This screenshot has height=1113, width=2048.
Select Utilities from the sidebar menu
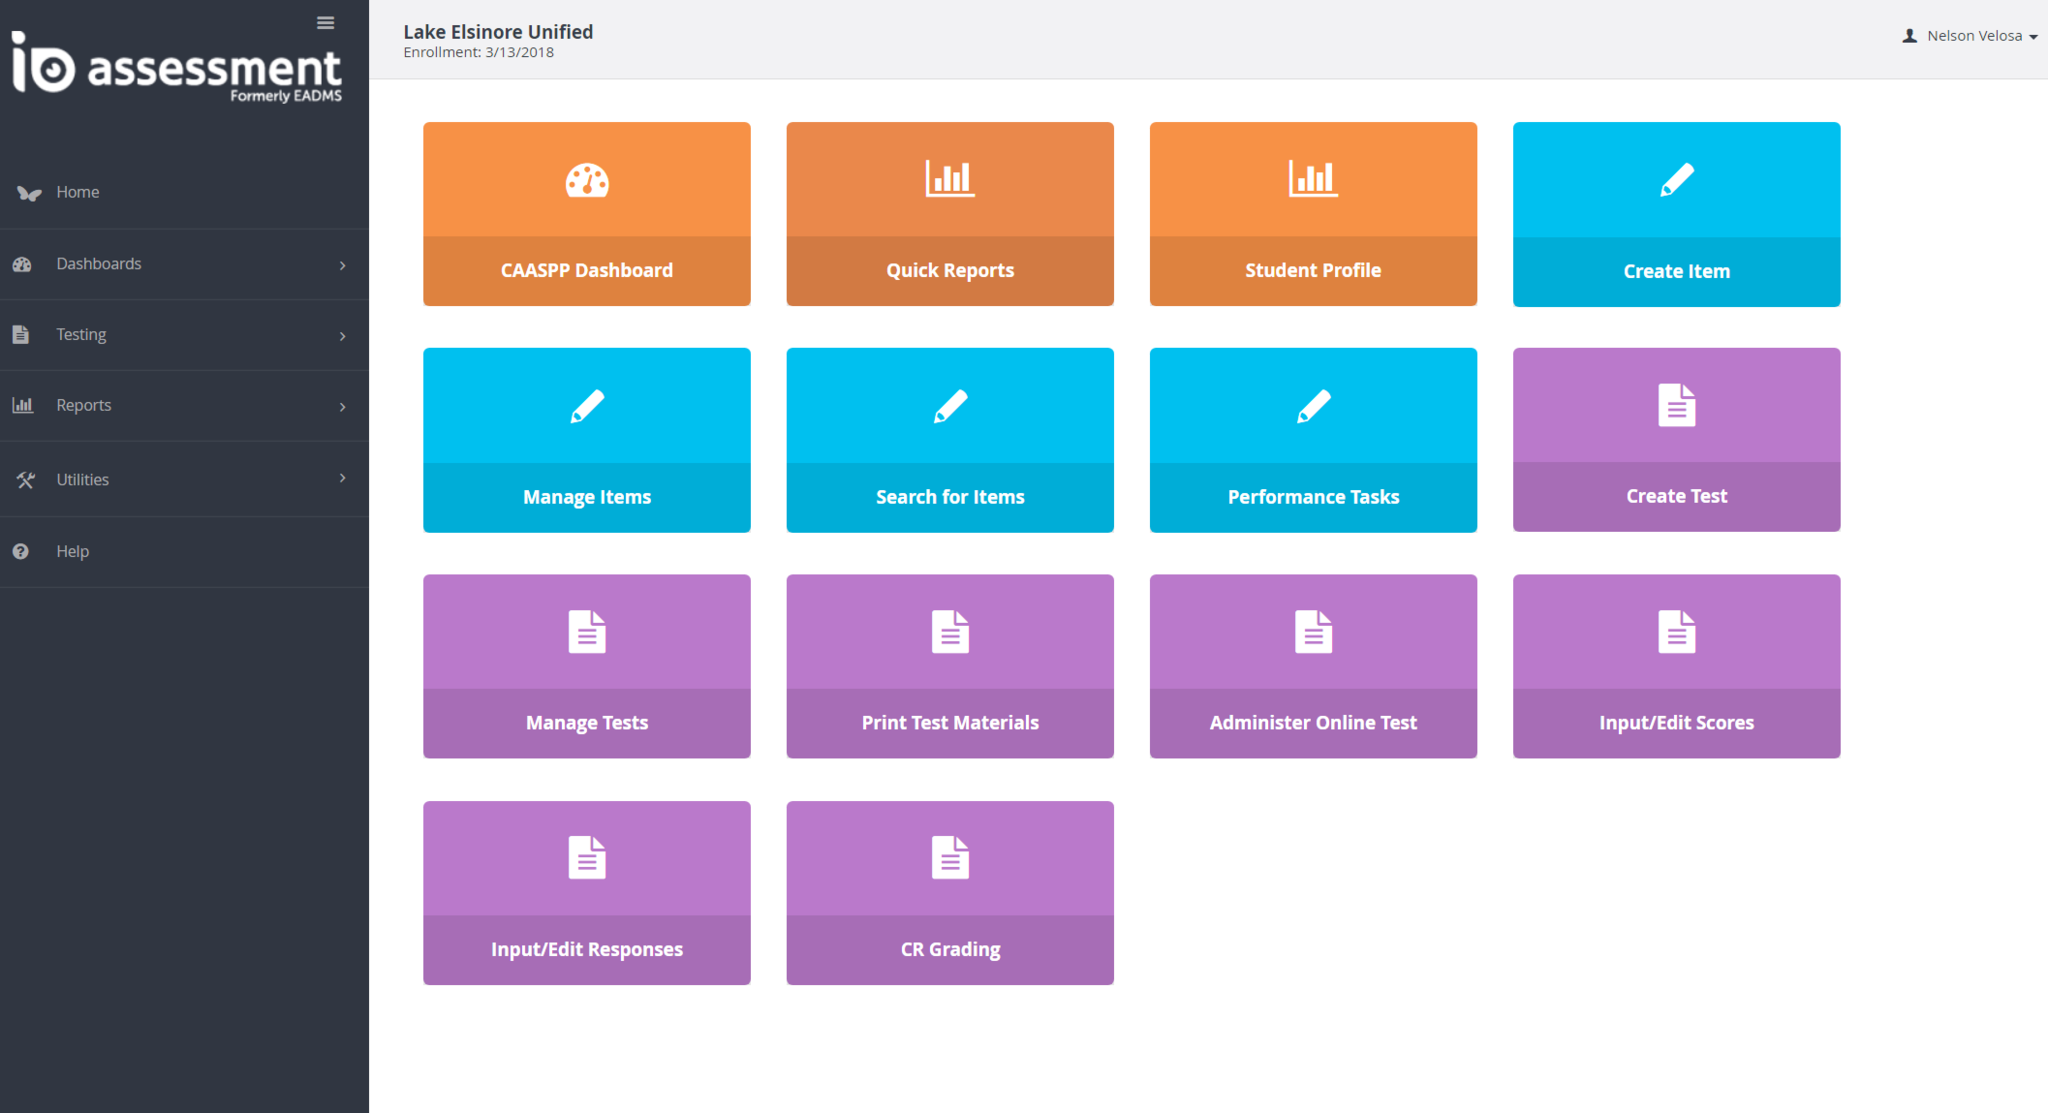tap(83, 480)
